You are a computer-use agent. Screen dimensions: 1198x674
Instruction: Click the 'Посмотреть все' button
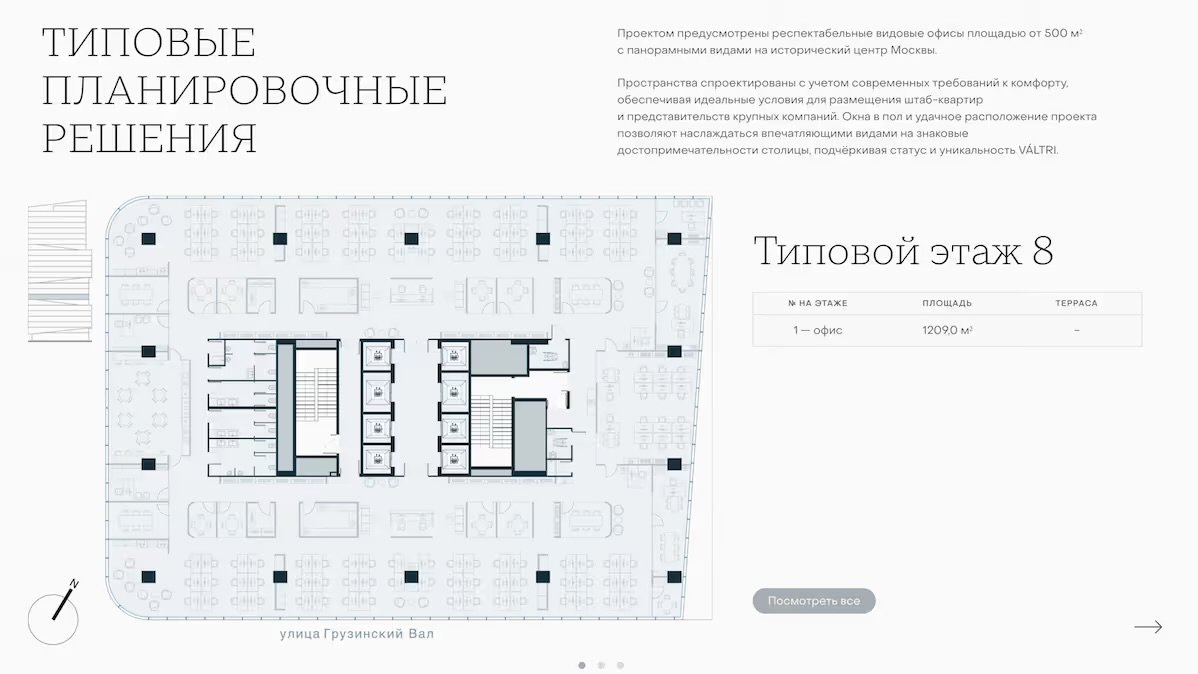click(x=814, y=601)
